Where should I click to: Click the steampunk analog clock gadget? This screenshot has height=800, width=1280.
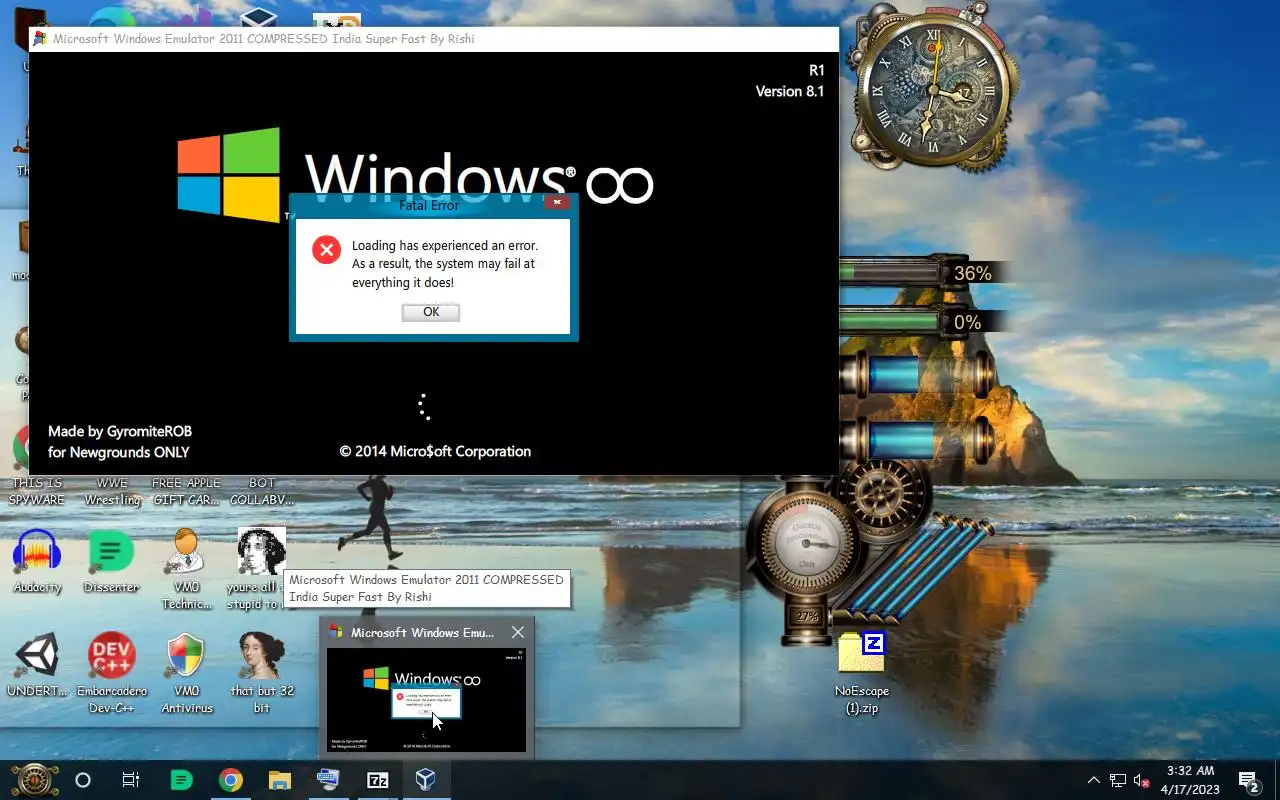coord(934,90)
